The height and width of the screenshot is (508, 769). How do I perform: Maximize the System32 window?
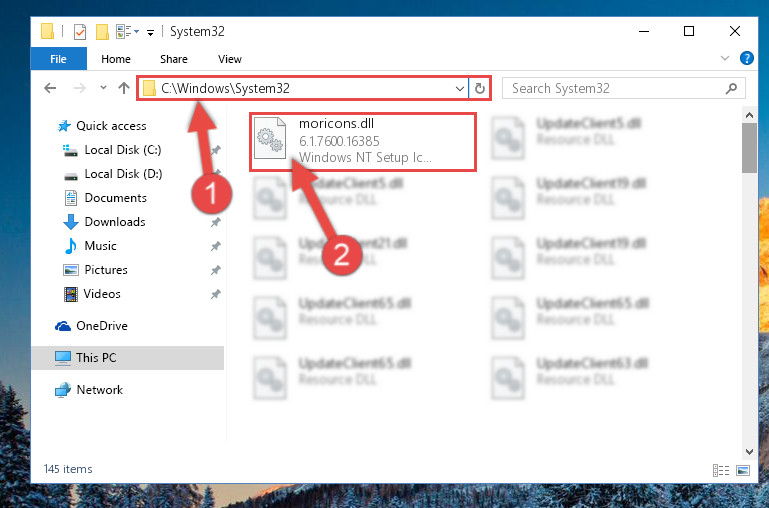click(689, 31)
